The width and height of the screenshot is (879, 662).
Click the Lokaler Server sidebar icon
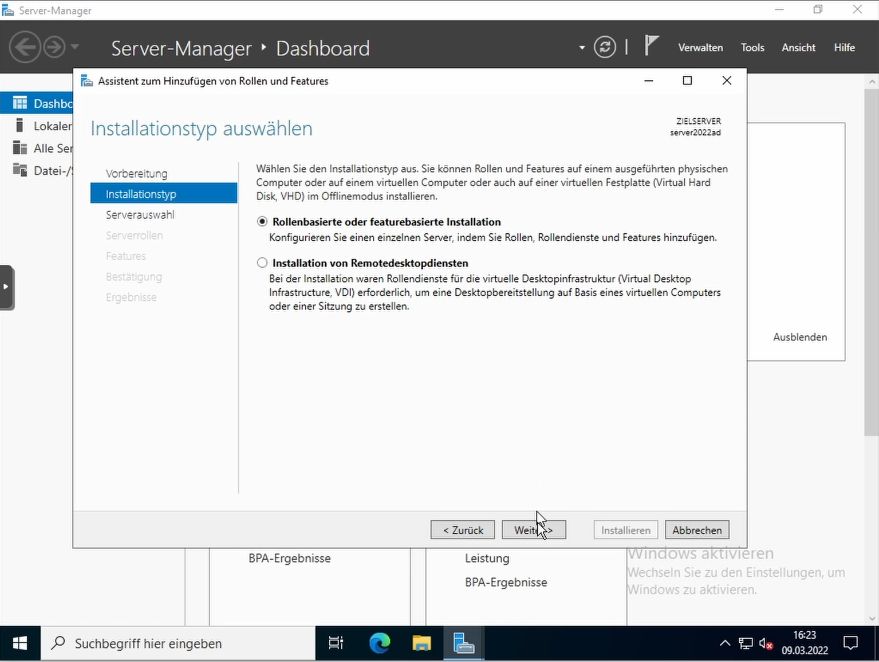coord(20,126)
